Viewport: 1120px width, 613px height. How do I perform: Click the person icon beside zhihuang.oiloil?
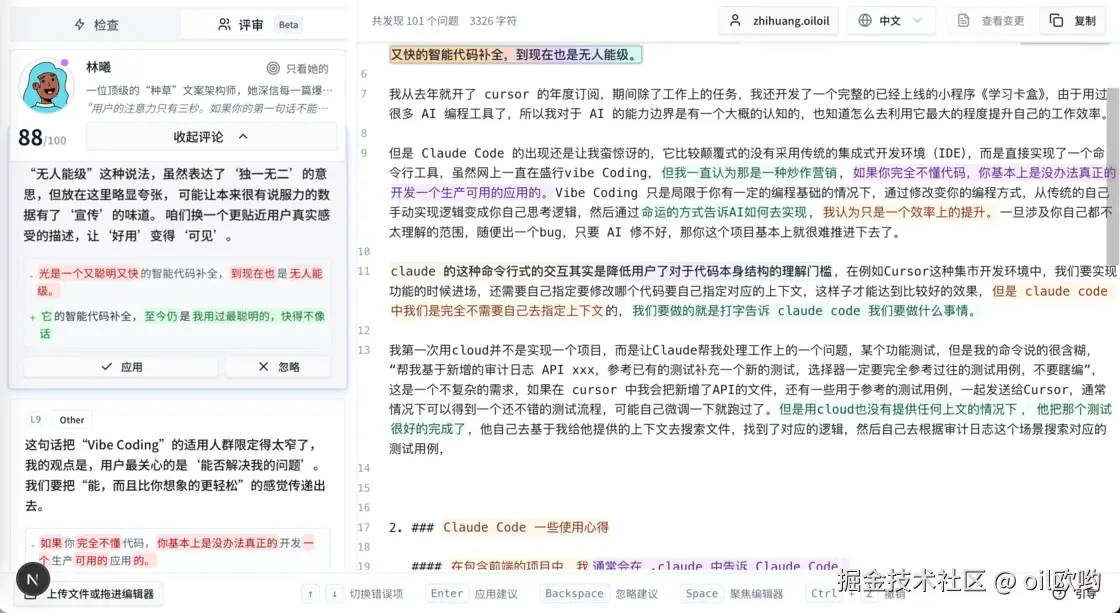click(735, 21)
